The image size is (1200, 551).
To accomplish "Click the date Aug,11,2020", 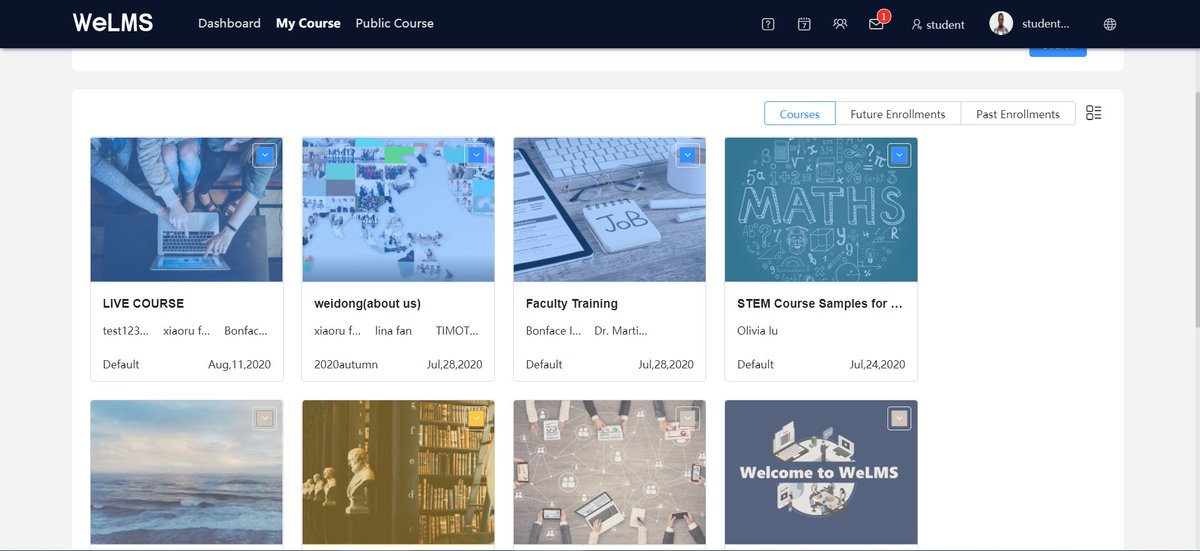I will [239, 365].
